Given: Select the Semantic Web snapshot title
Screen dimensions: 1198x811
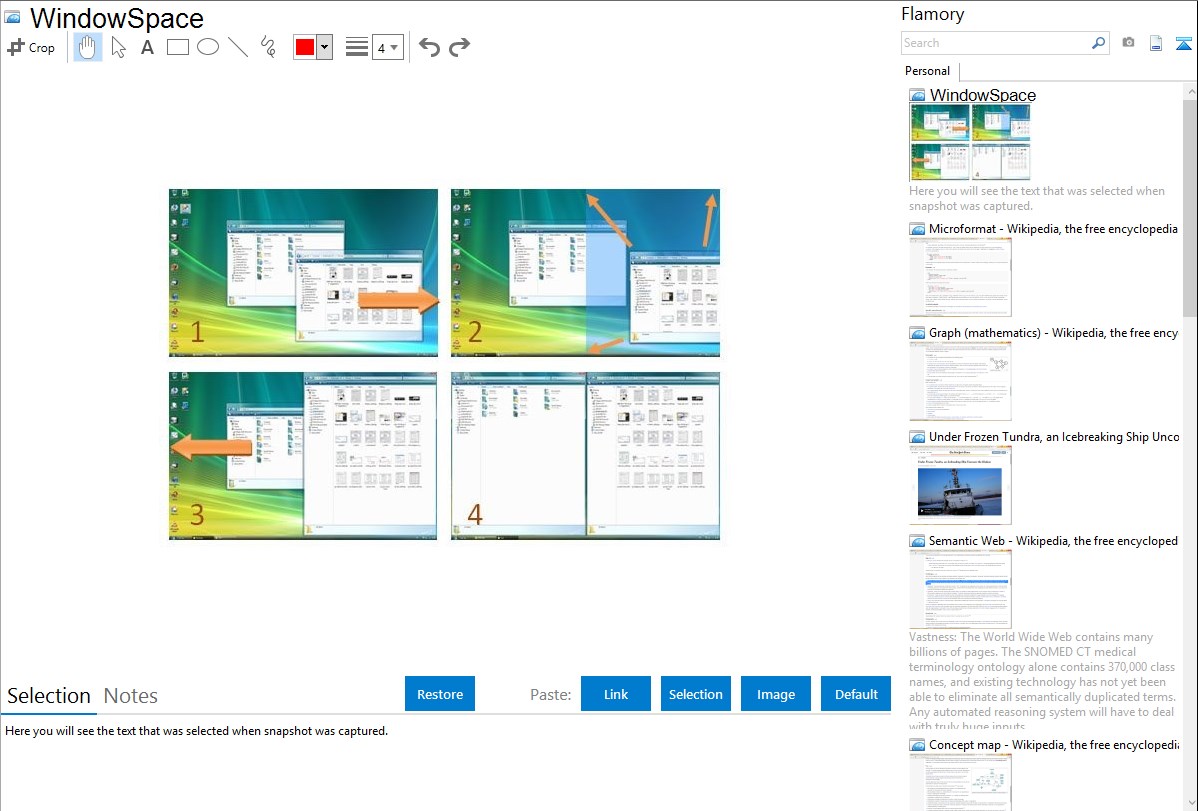Looking at the screenshot, I should click(x=1053, y=540).
